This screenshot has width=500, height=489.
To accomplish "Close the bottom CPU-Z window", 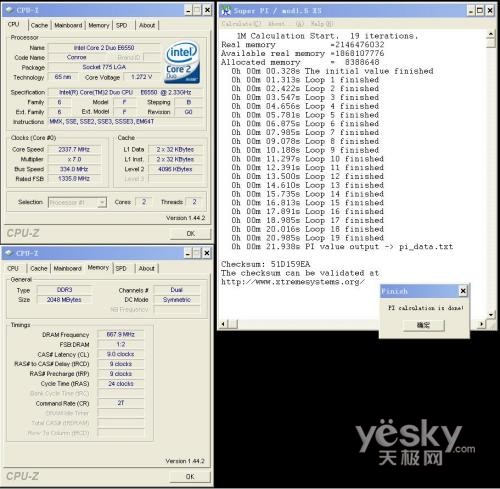I will (x=207, y=253).
